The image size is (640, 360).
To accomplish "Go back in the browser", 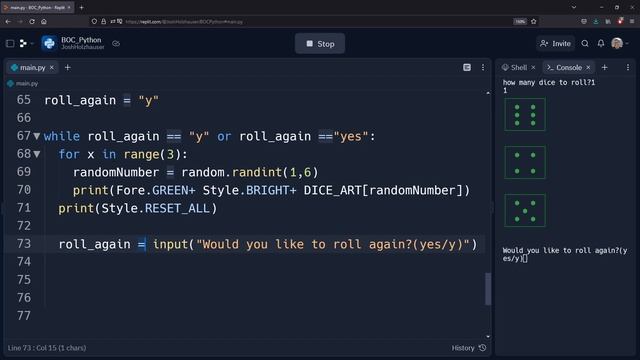I will coord(8,22).
